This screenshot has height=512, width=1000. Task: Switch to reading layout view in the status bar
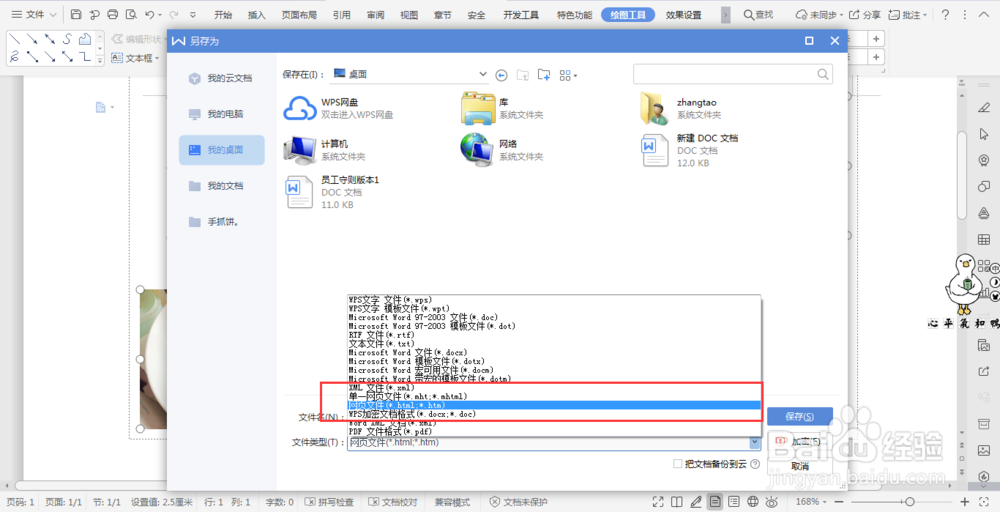point(677,502)
